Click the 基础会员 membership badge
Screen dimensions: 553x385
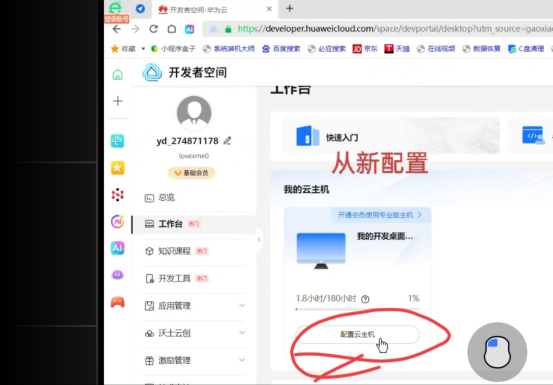tap(192, 173)
